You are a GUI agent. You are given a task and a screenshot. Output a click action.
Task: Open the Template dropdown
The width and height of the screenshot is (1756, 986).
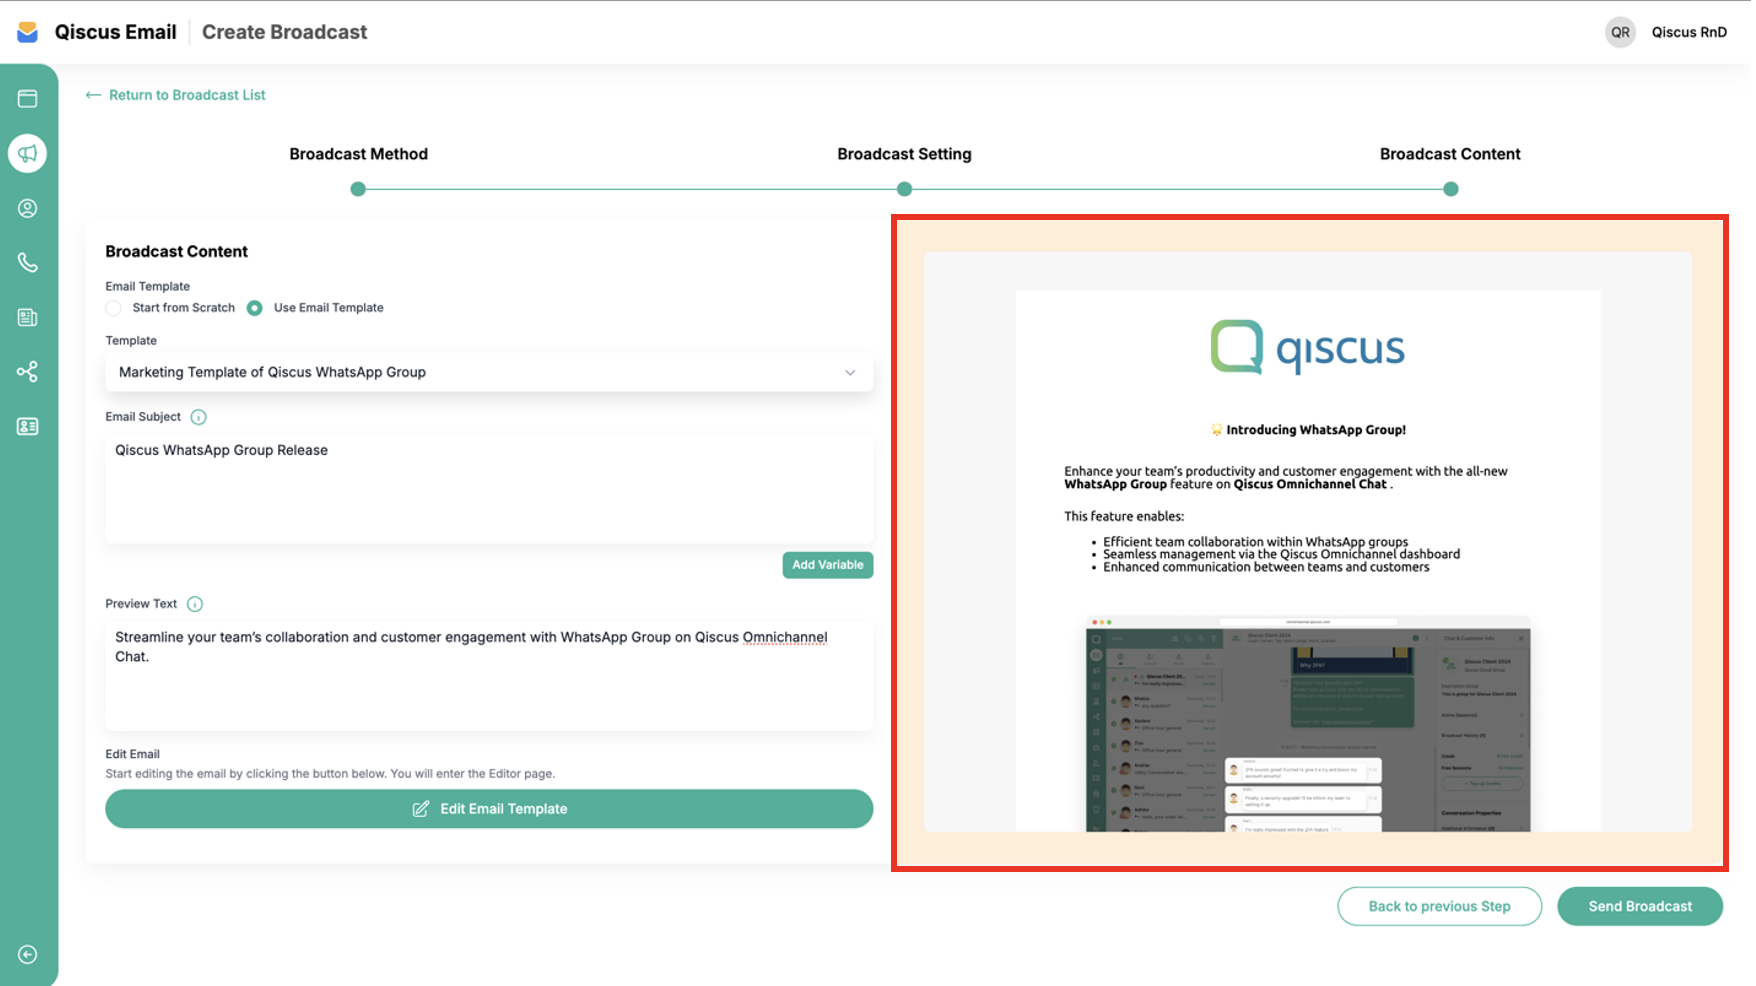[489, 372]
